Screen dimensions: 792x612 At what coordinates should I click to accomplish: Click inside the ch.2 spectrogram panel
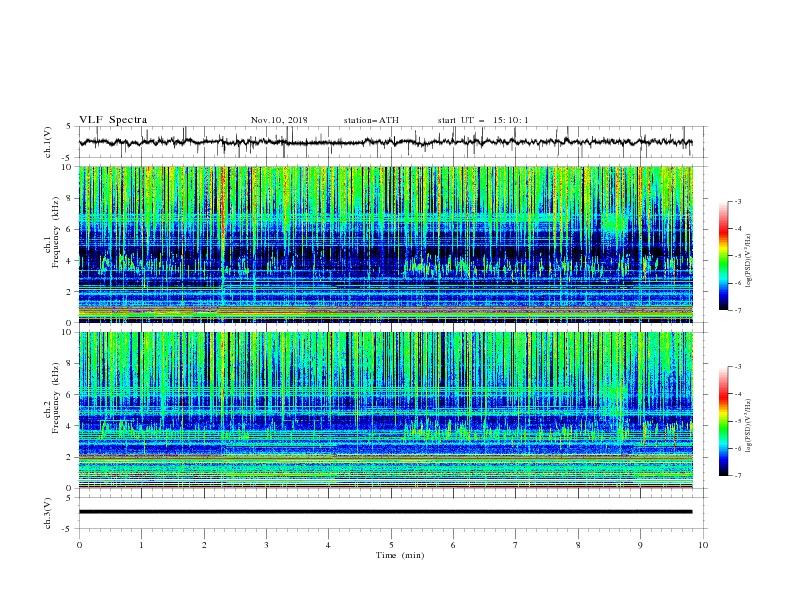tap(385, 410)
